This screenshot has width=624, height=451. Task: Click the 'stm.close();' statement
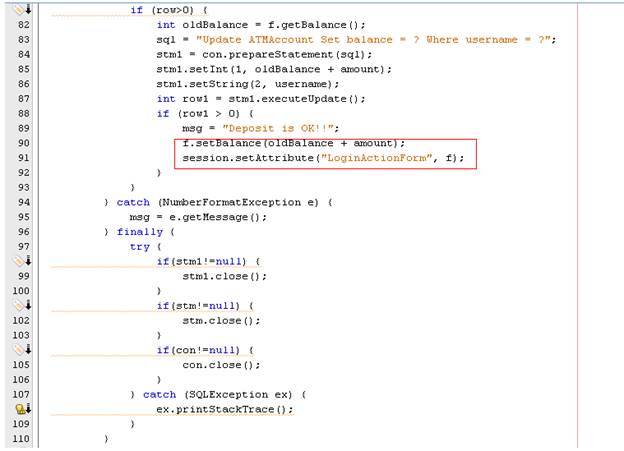221,321
